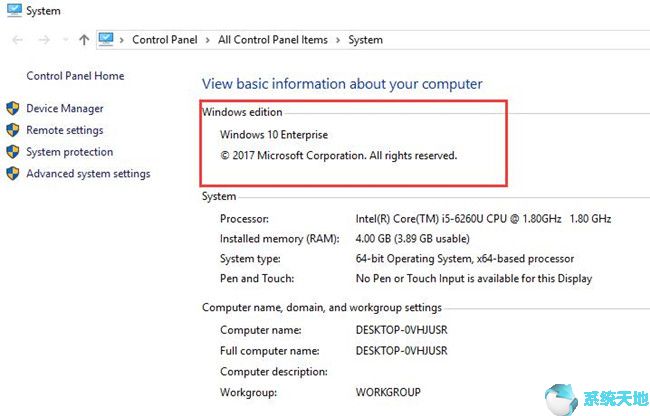This screenshot has width=650, height=416.
Task: Select the 2017 Microsoft Corporation copyright line
Action: 338,156
